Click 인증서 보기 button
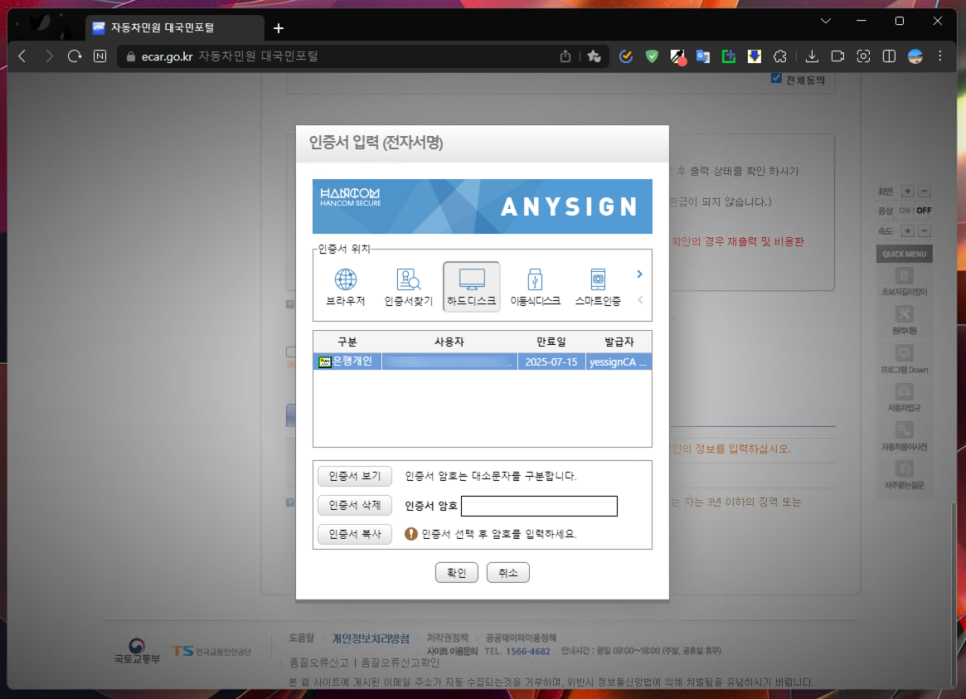This screenshot has height=699, width=966. click(355, 476)
